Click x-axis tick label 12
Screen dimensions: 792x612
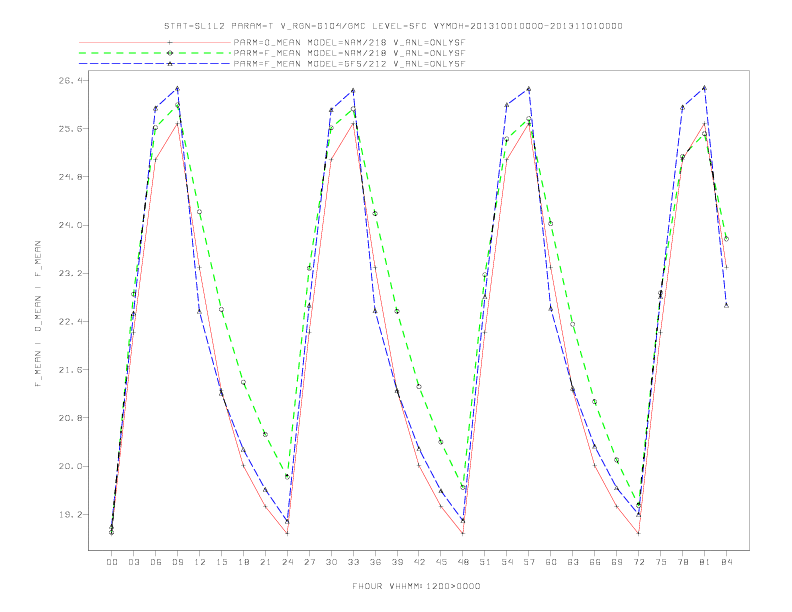coord(200,562)
